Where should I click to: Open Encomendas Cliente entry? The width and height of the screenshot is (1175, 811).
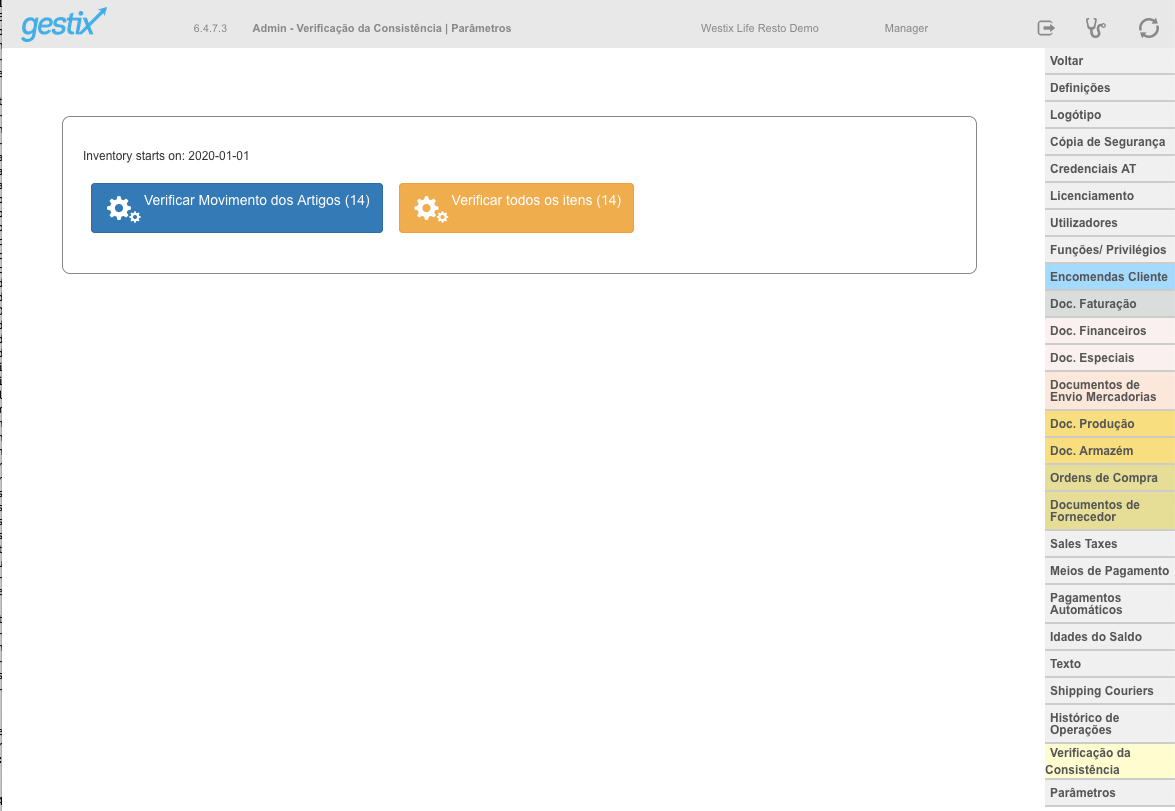(1109, 277)
